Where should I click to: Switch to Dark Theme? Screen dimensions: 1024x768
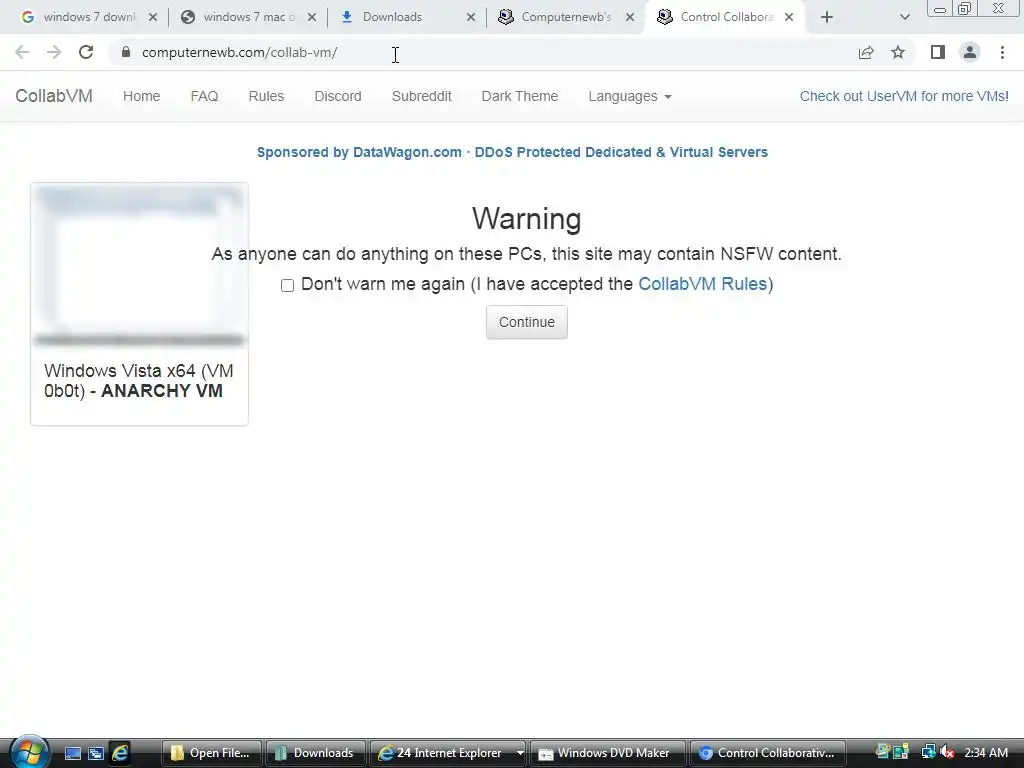click(x=520, y=96)
